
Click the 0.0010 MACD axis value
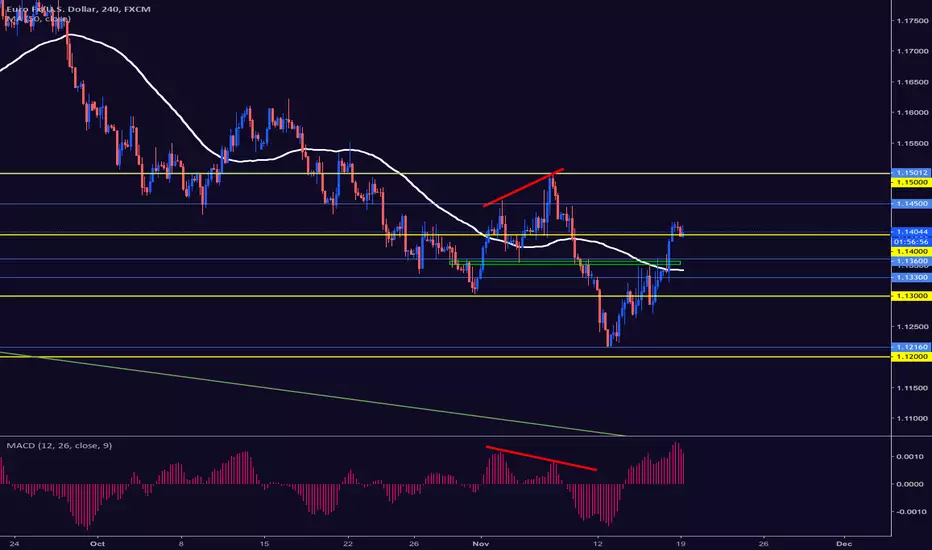(910, 457)
